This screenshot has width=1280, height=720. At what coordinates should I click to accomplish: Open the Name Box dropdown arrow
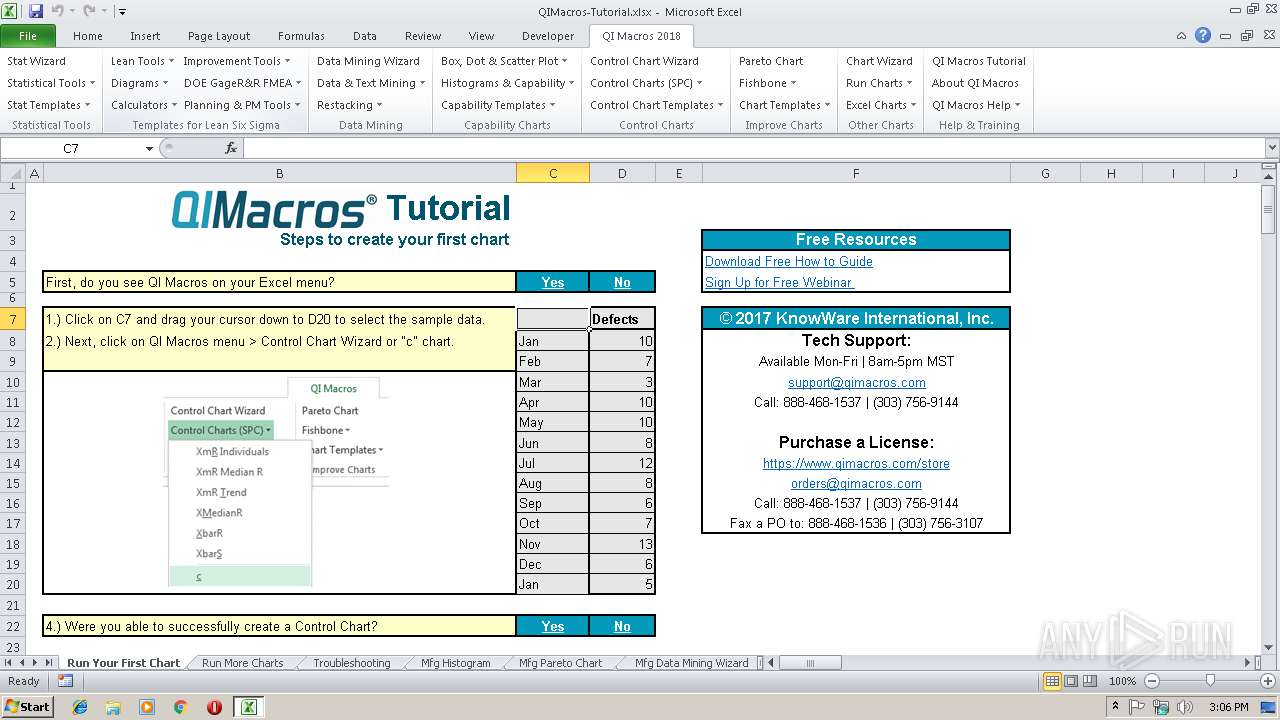(x=149, y=148)
